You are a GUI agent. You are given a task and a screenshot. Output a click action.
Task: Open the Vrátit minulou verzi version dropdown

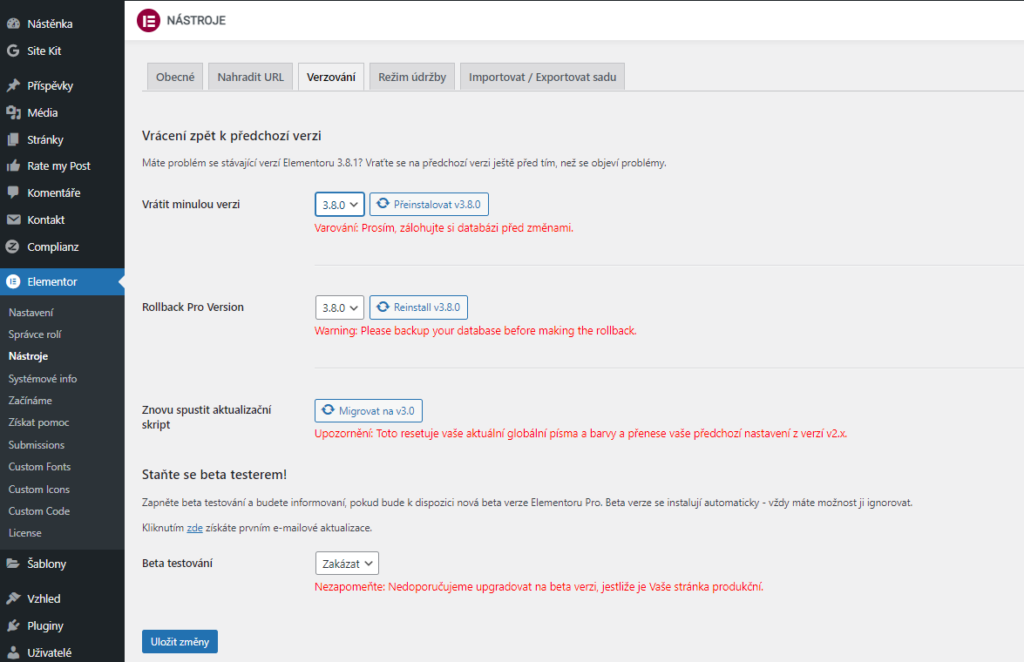(x=340, y=204)
